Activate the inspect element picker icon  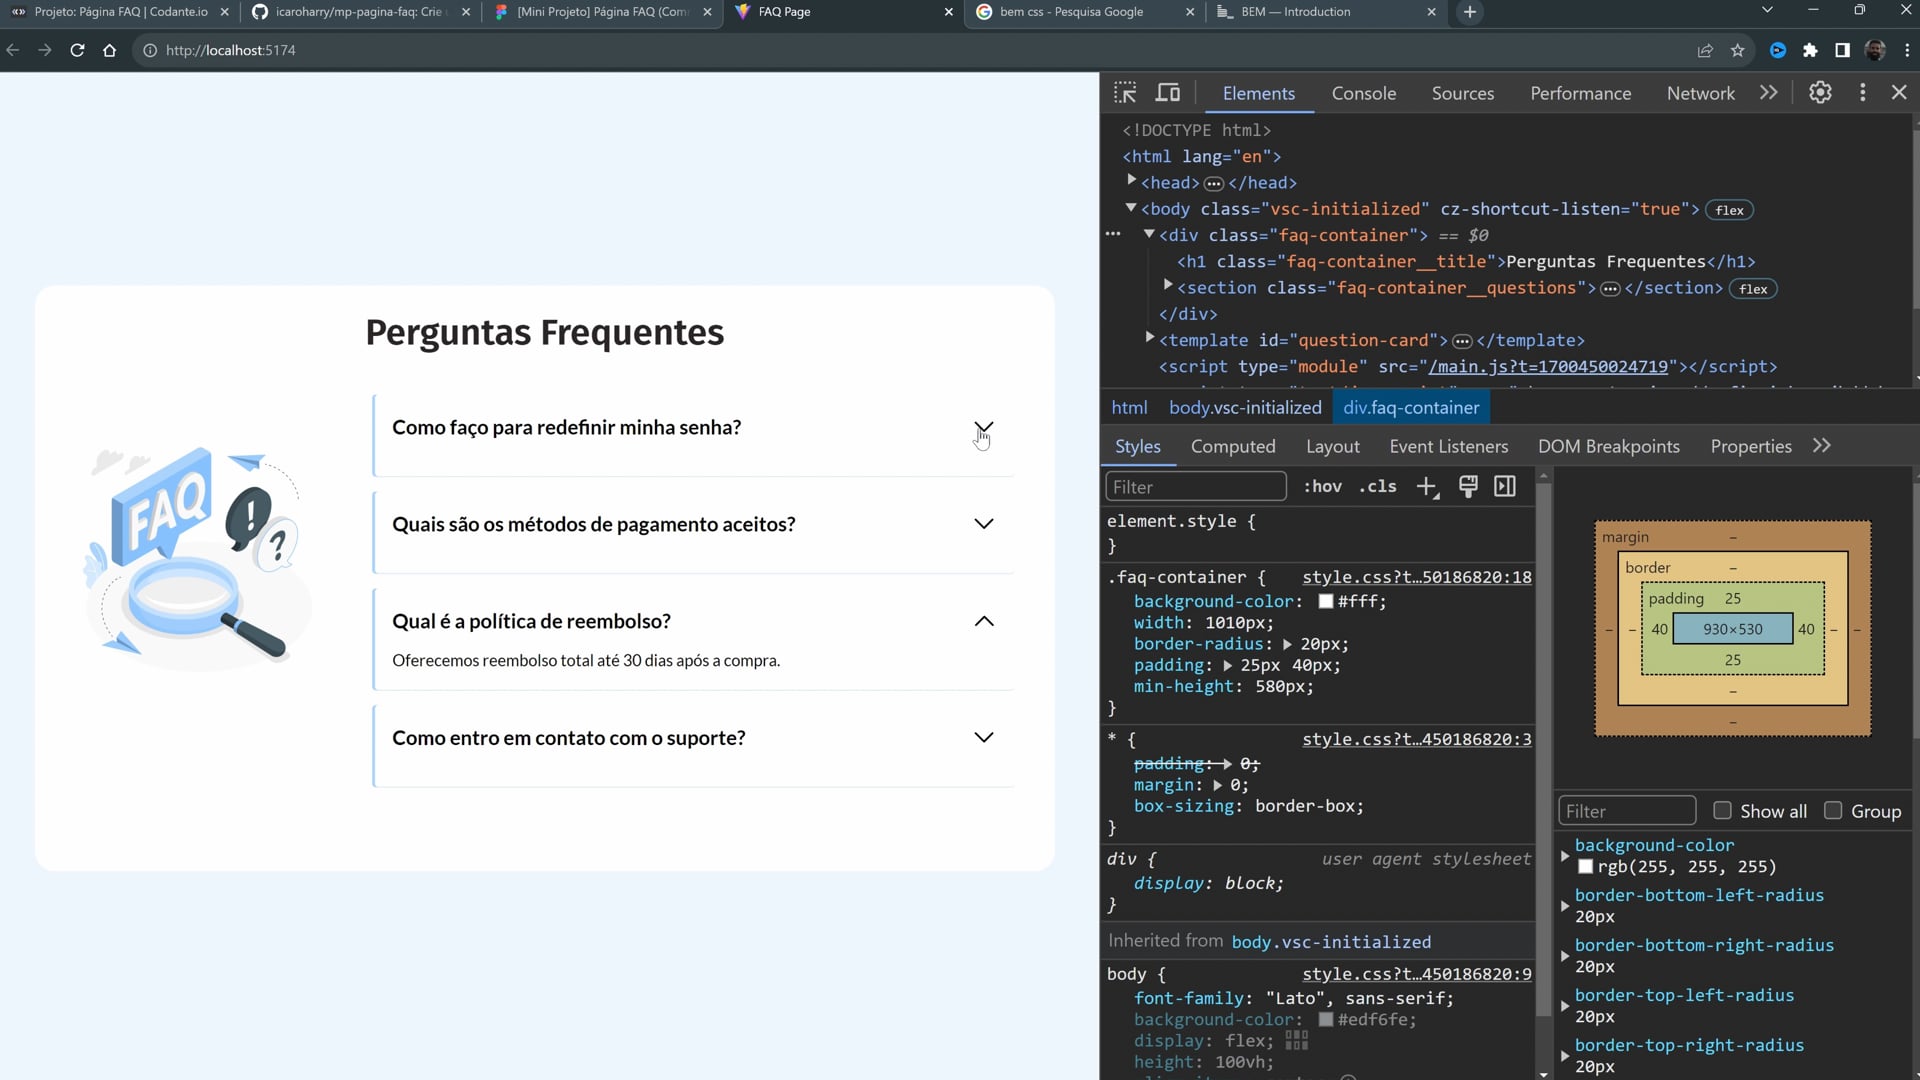tap(1125, 93)
